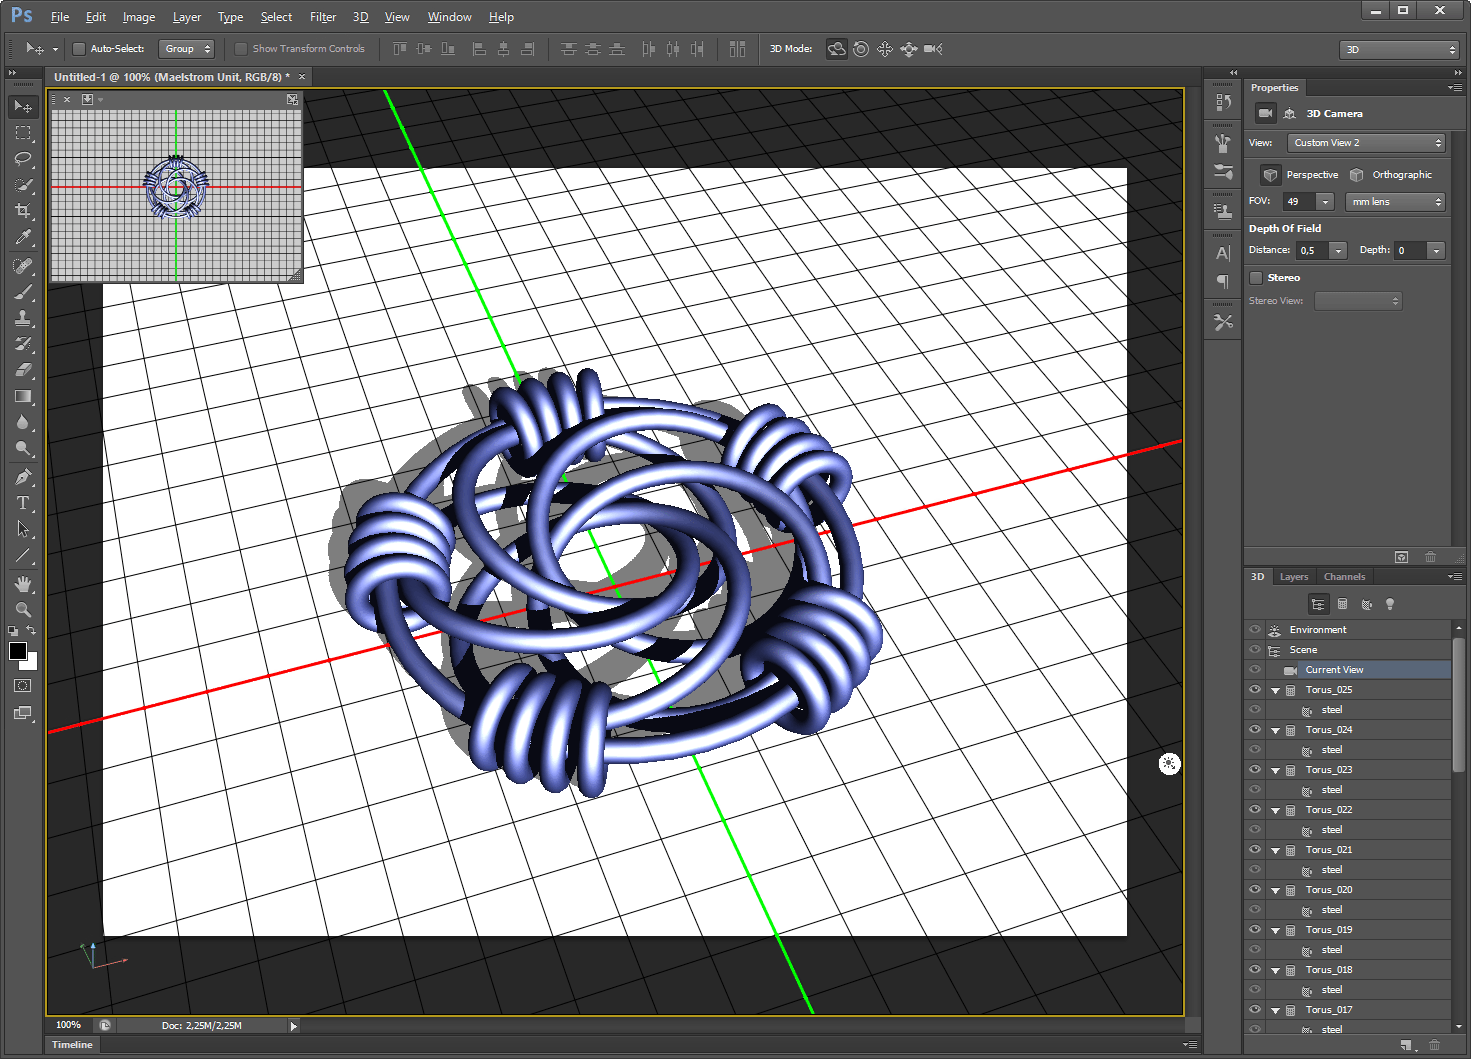Open the 3D menu

(x=360, y=17)
